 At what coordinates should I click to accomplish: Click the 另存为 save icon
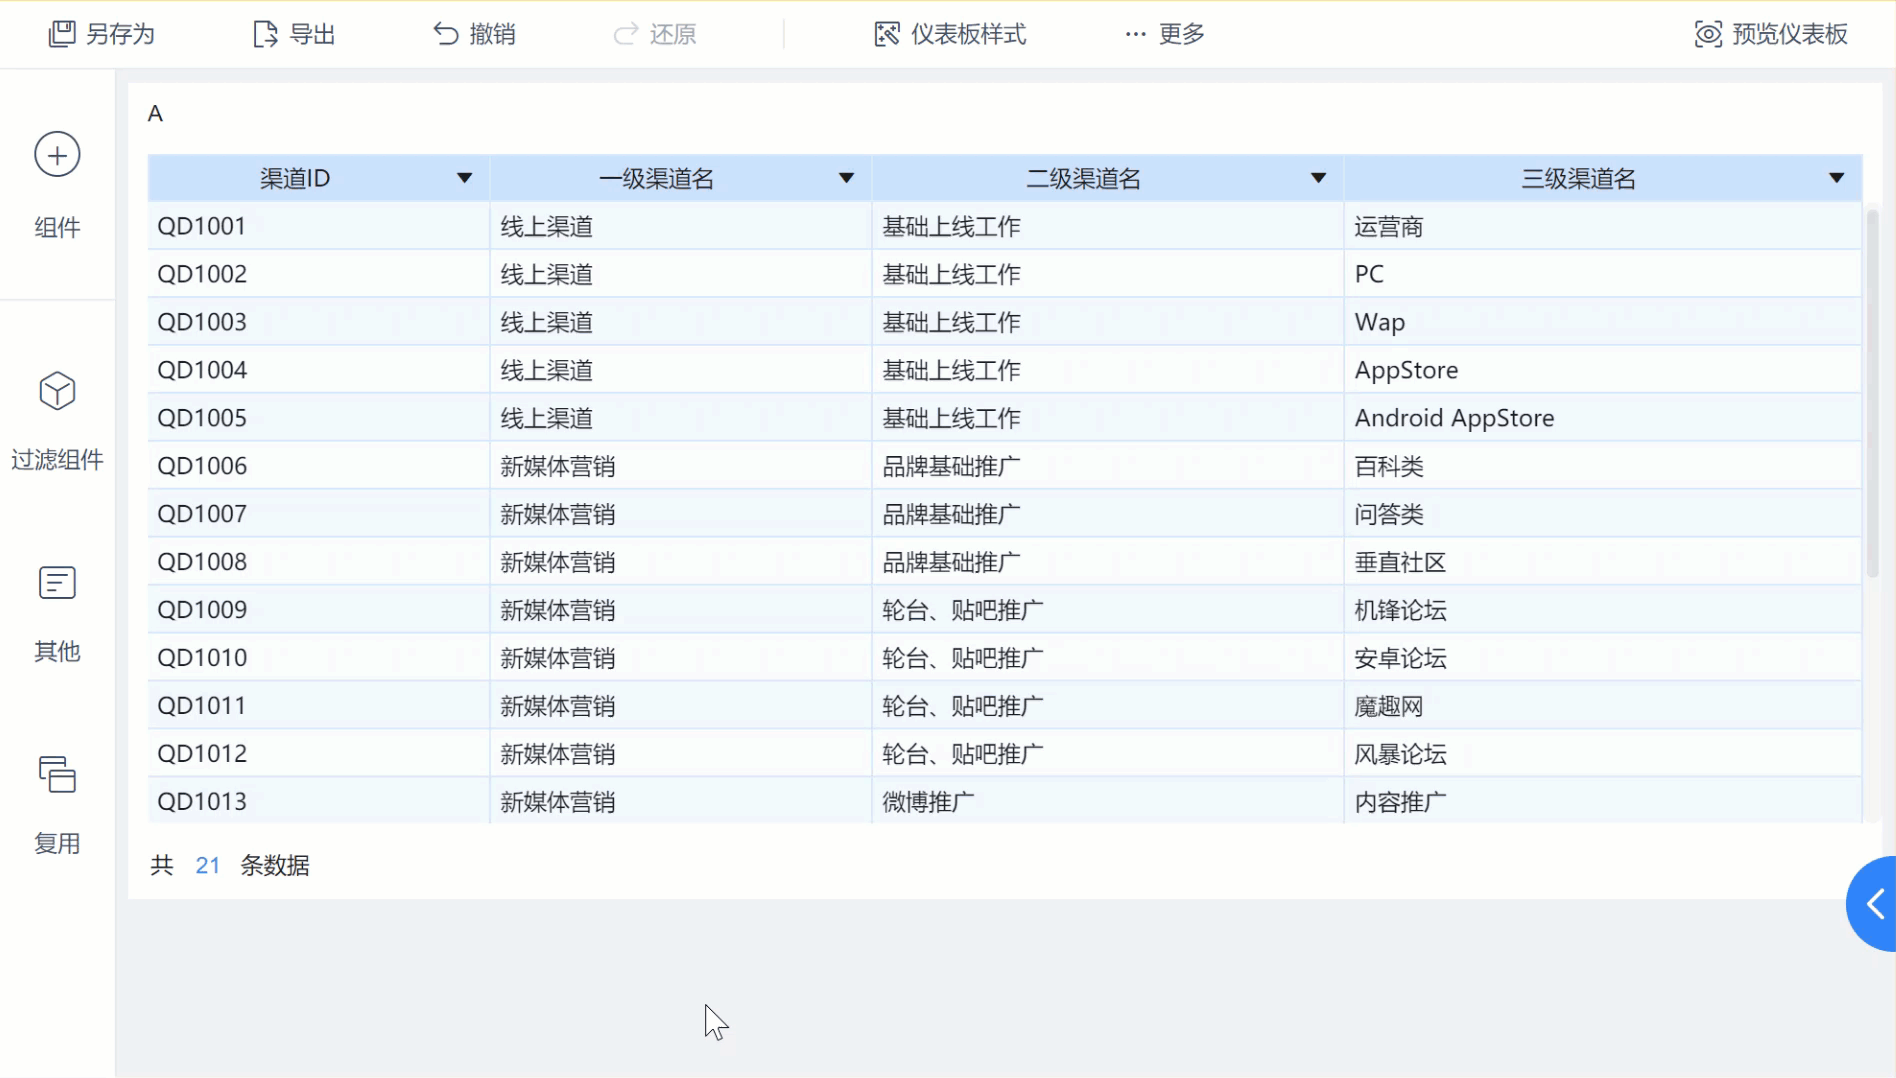(x=62, y=33)
